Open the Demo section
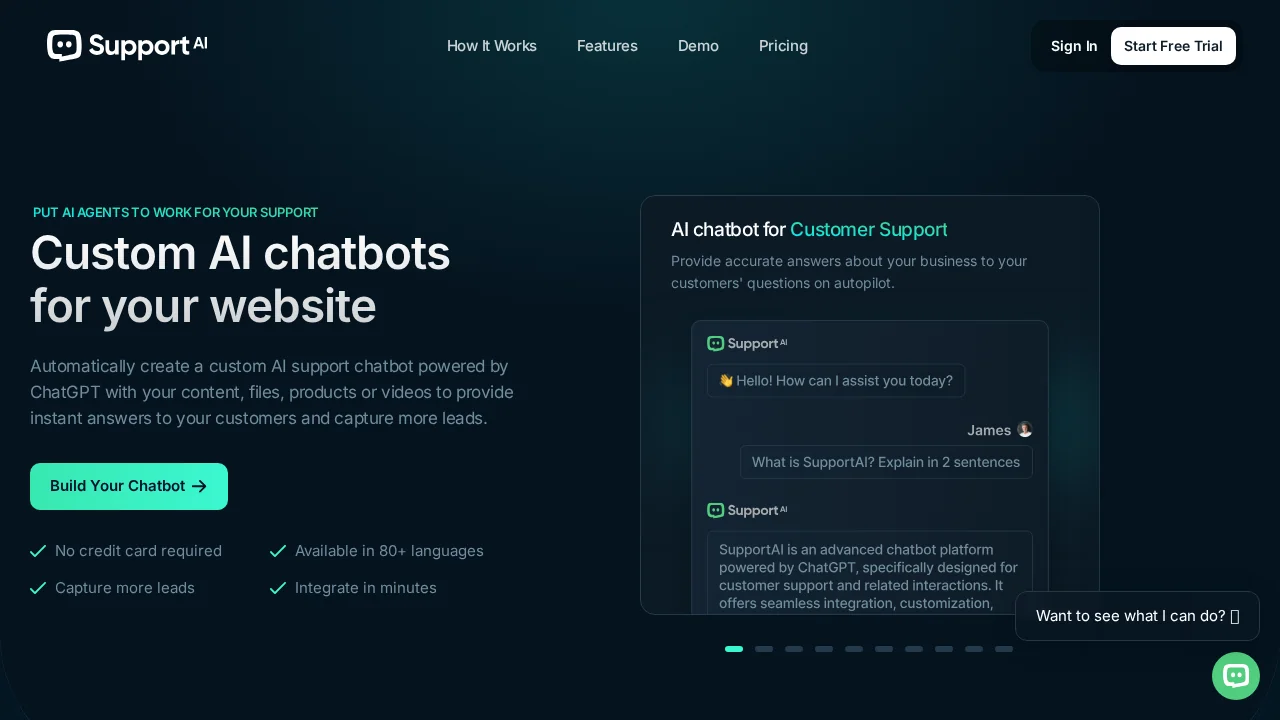Screen dimensions: 1280x720 click(698, 46)
